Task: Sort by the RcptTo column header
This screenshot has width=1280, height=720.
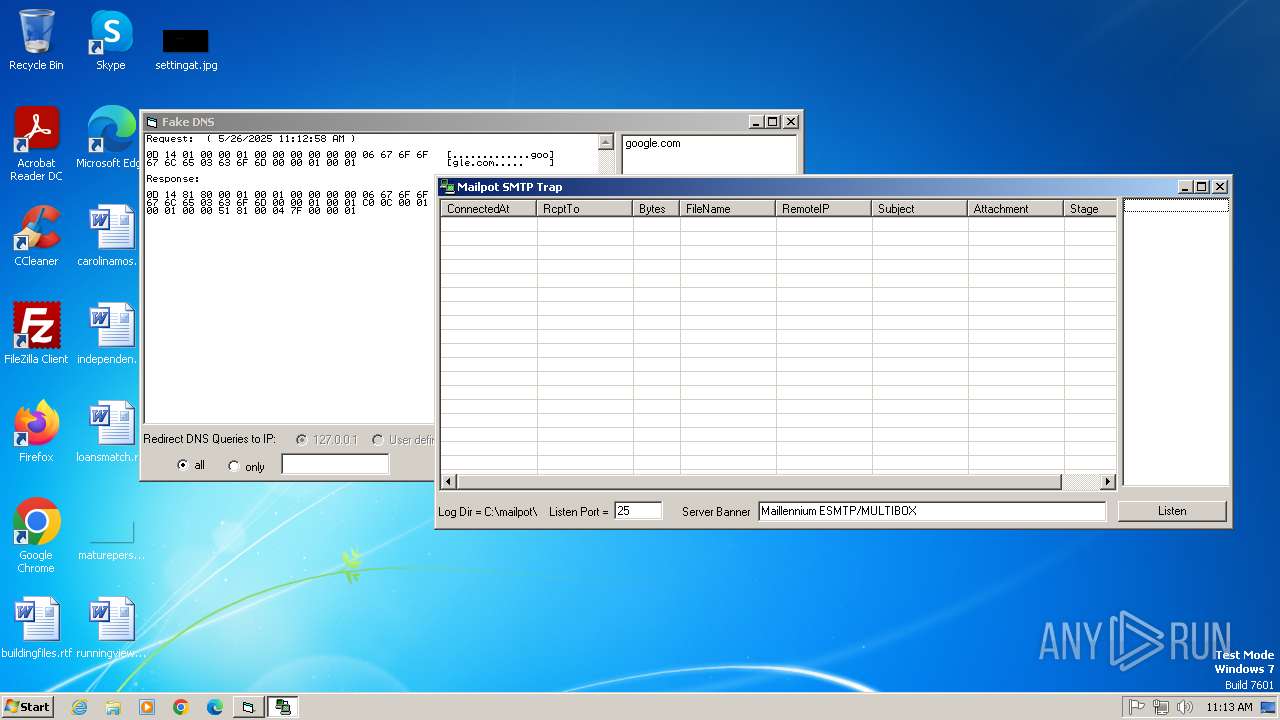Action: 585,208
